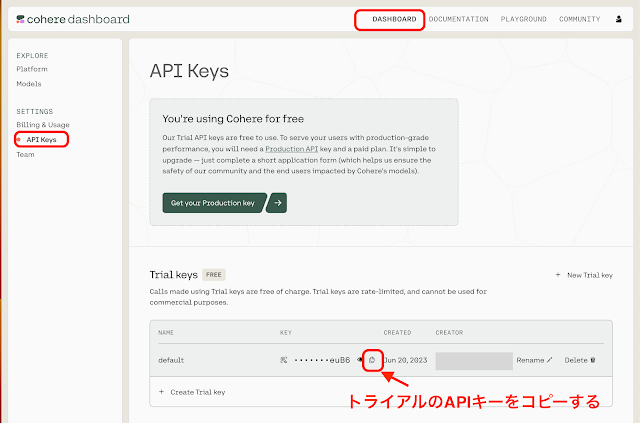Click the default key name
The width and height of the screenshot is (640, 423).
coord(171,360)
